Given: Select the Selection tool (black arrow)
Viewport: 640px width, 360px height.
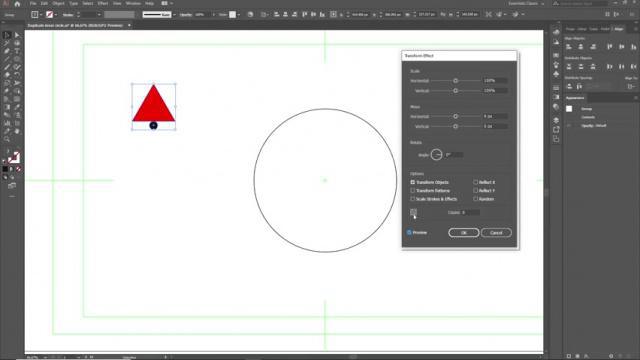Looking at the screenshot, I should click(7, 36).
